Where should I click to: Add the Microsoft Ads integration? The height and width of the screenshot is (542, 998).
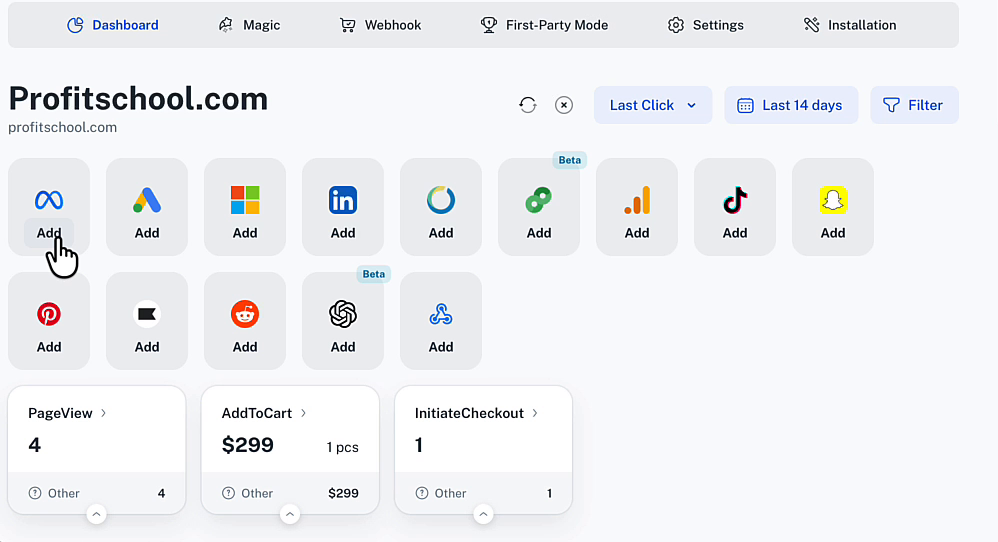[245, 233]
